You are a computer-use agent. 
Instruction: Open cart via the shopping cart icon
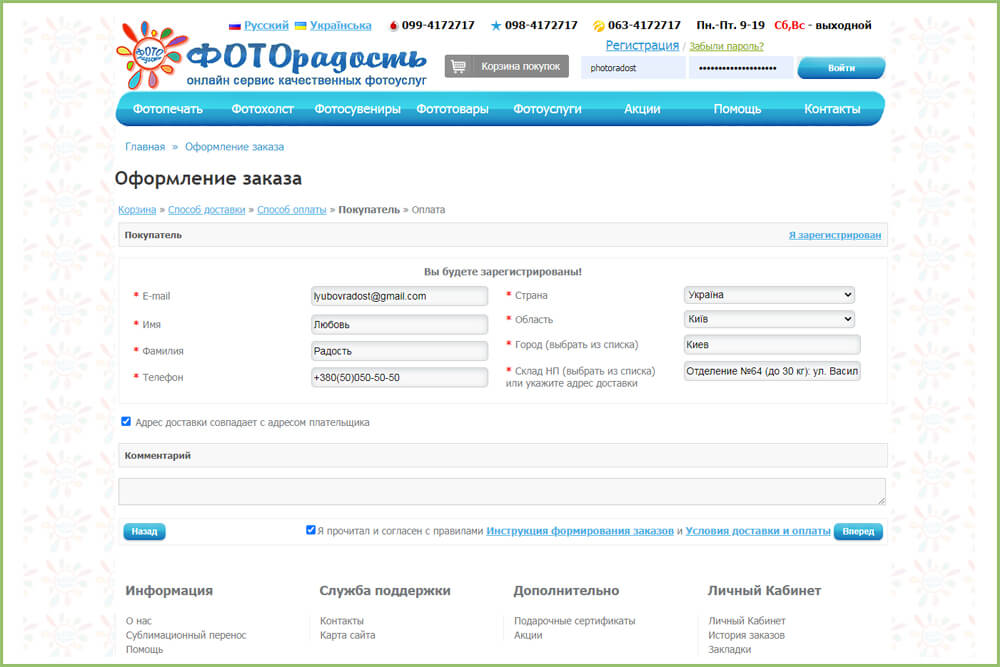(x=459, y=65)
